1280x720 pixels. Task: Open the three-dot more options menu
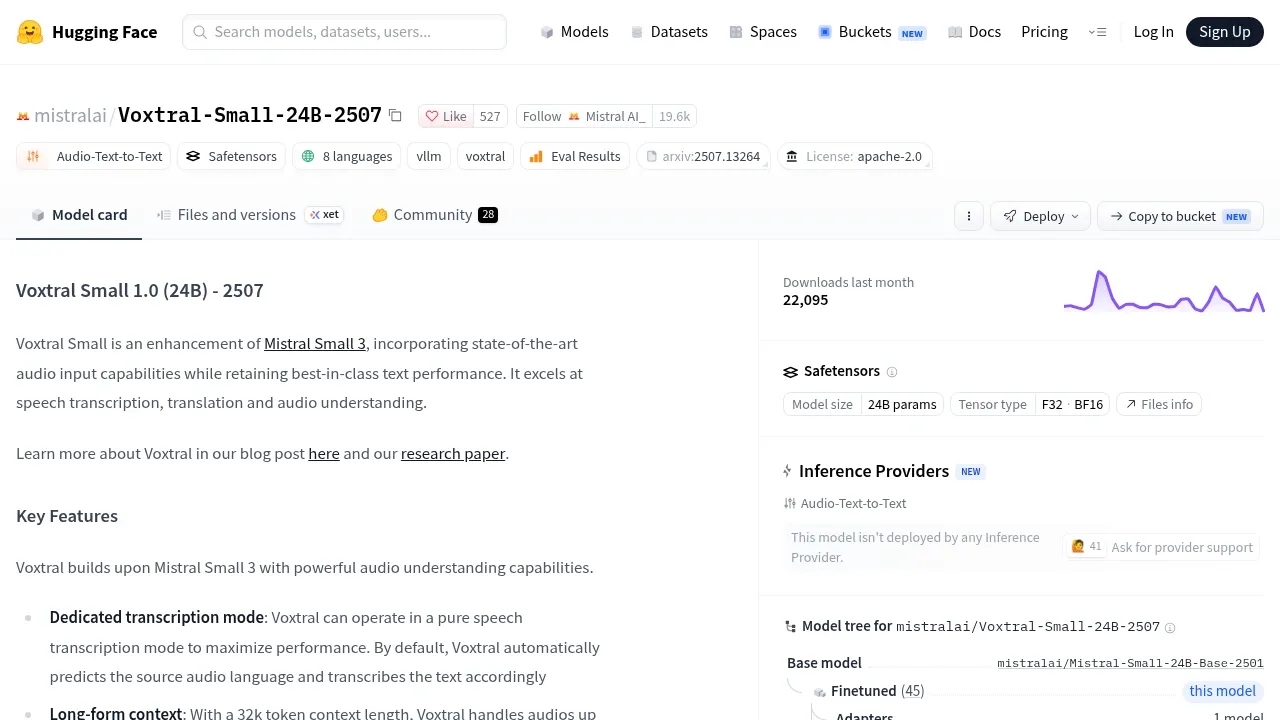(x=968, y=216)
